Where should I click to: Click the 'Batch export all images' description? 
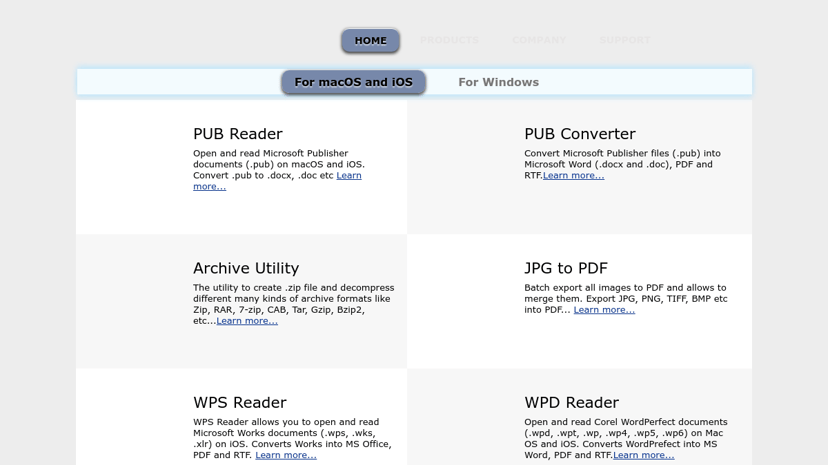pos(626,299)
